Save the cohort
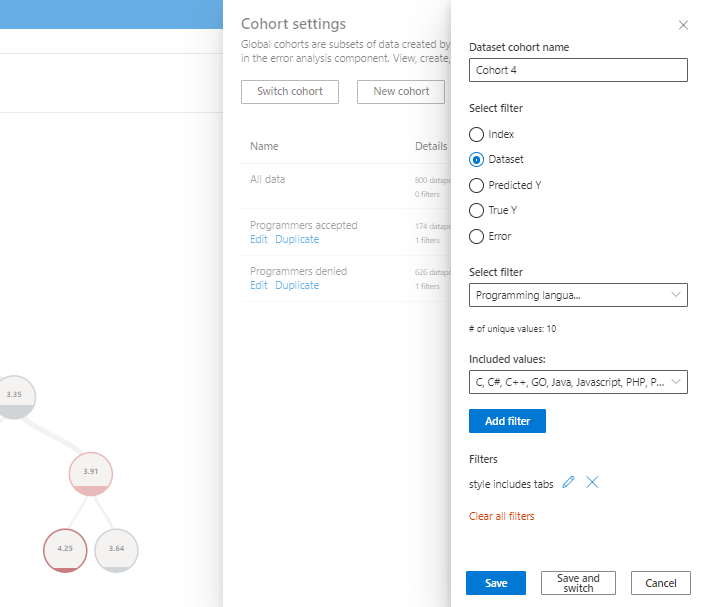 (x=495, y=583)
